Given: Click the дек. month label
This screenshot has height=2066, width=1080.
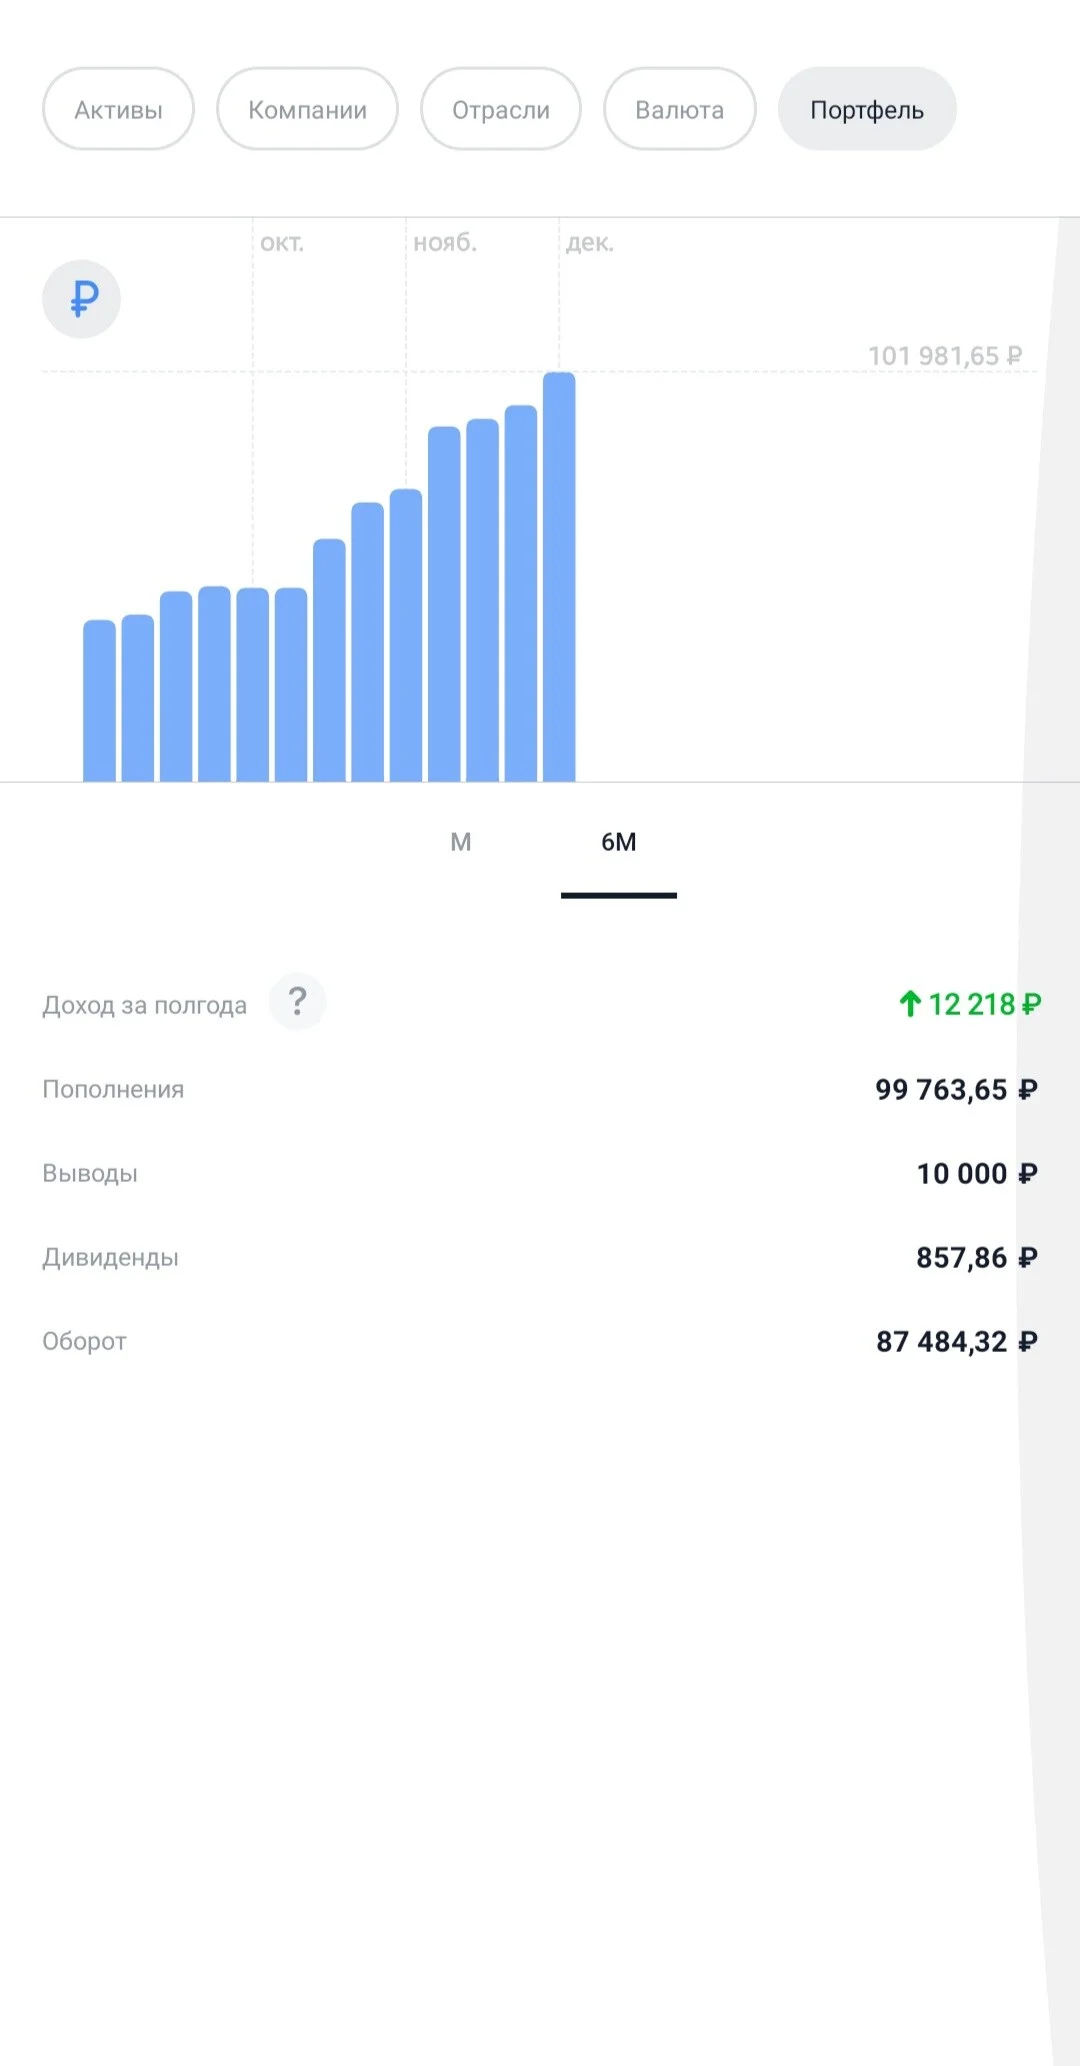Looking at the screenshot, I should [x=590, y=243].
